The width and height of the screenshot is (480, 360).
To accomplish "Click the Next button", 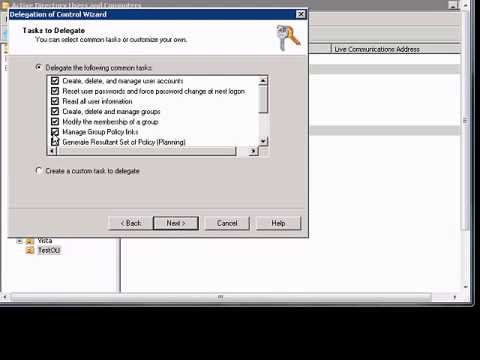I will (176, 223).
